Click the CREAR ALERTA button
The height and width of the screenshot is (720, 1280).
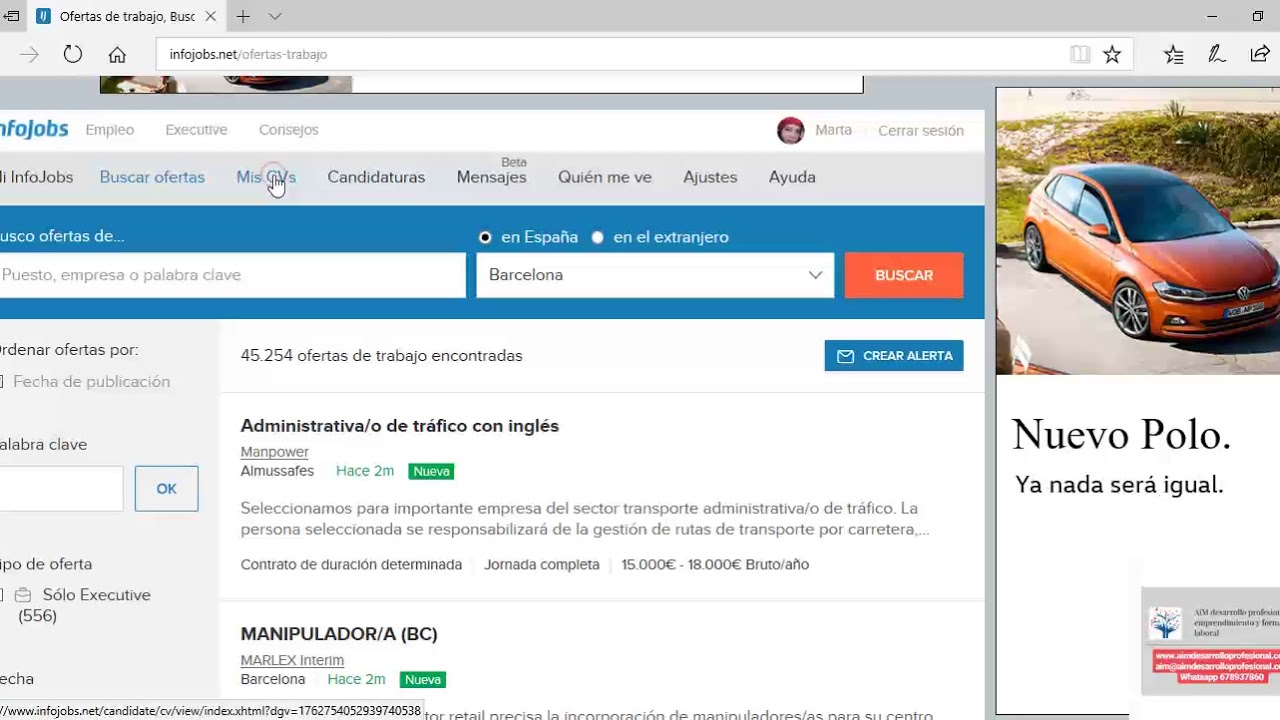point(894,356)
